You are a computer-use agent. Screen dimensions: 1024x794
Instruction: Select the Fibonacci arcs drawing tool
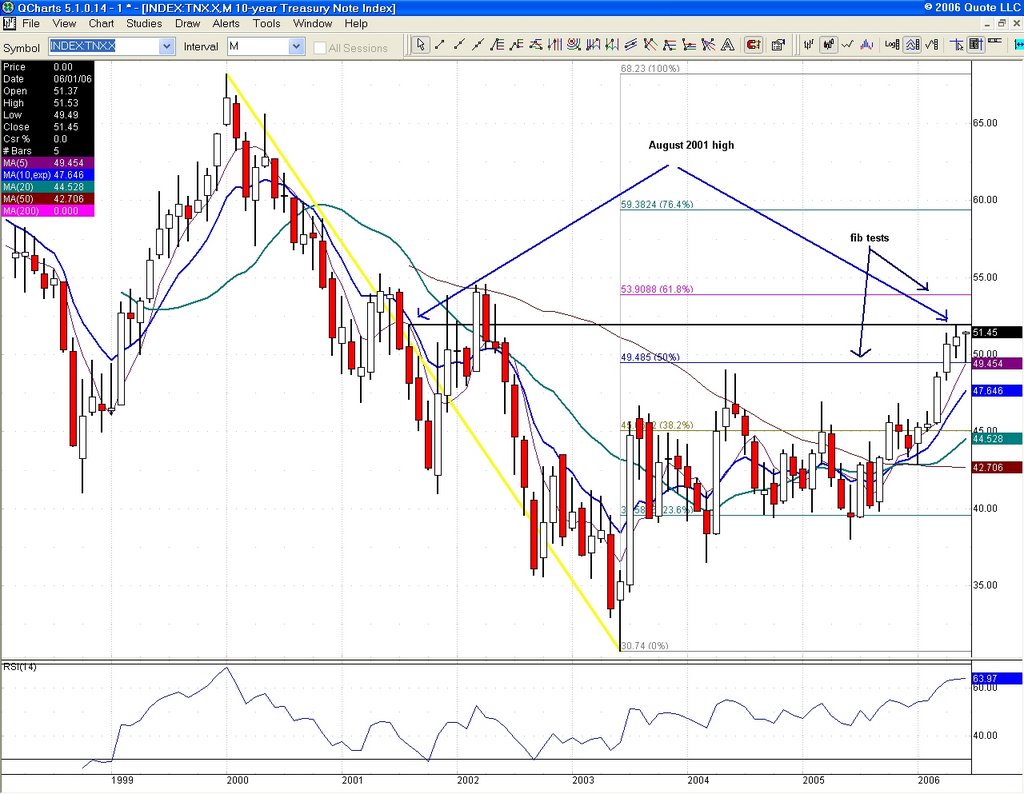point(574,45)
